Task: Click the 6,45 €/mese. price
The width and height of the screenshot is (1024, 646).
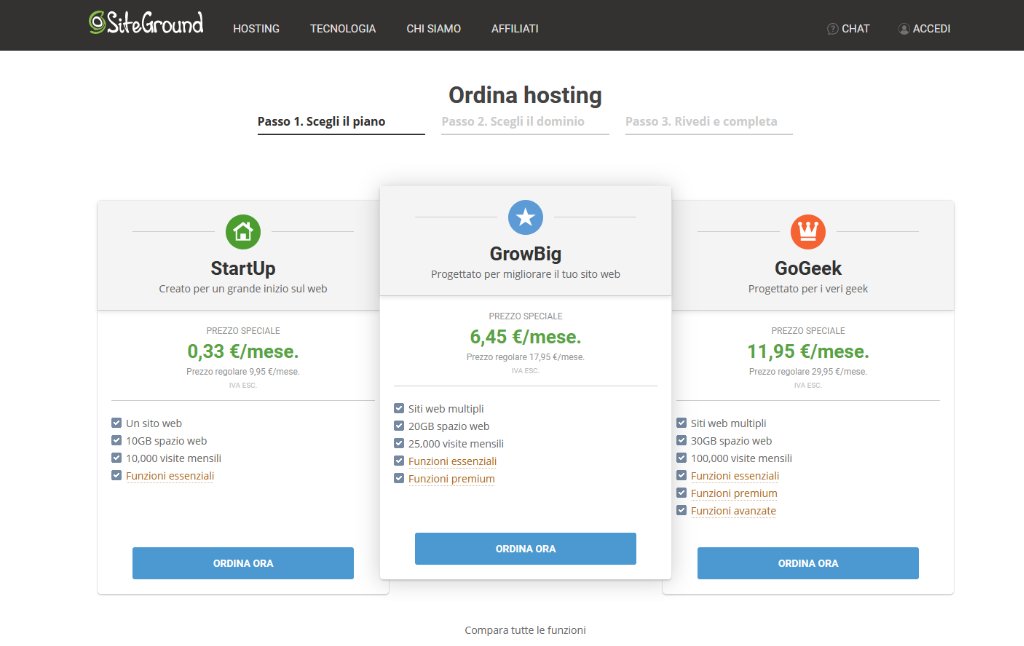Action: 525,337
